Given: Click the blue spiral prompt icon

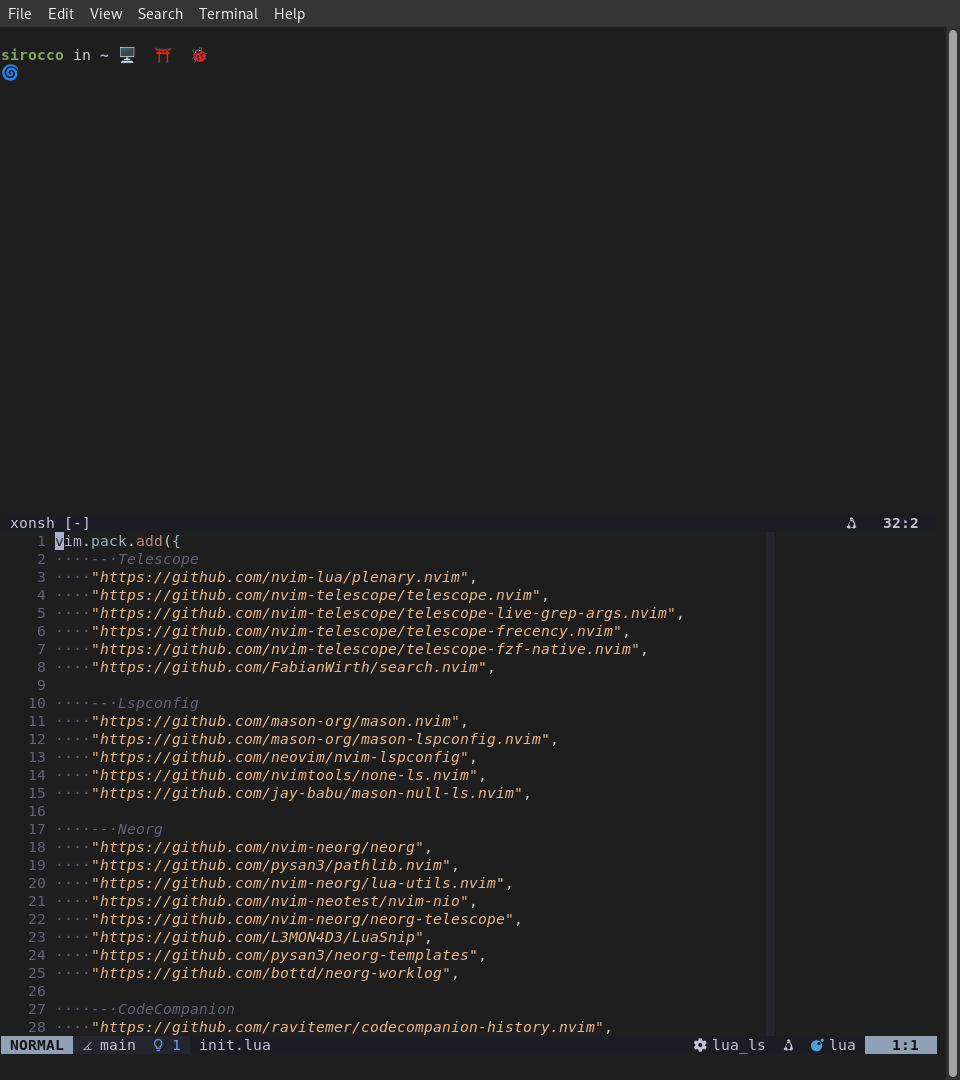Looking at the screenshot, I should [x=10, y=73].
